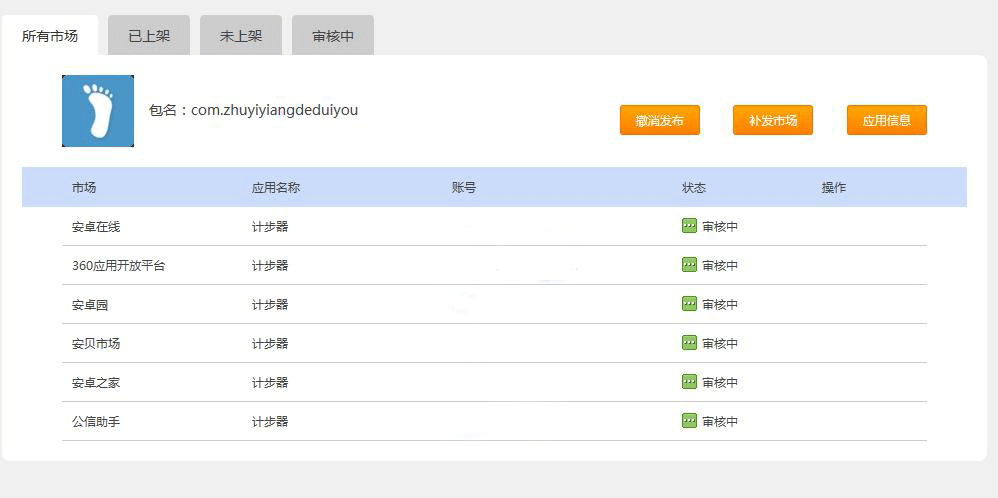The width and height of the screenshot is (998, 498).
Task: Open the 未上架 tab
Action: 241,36
